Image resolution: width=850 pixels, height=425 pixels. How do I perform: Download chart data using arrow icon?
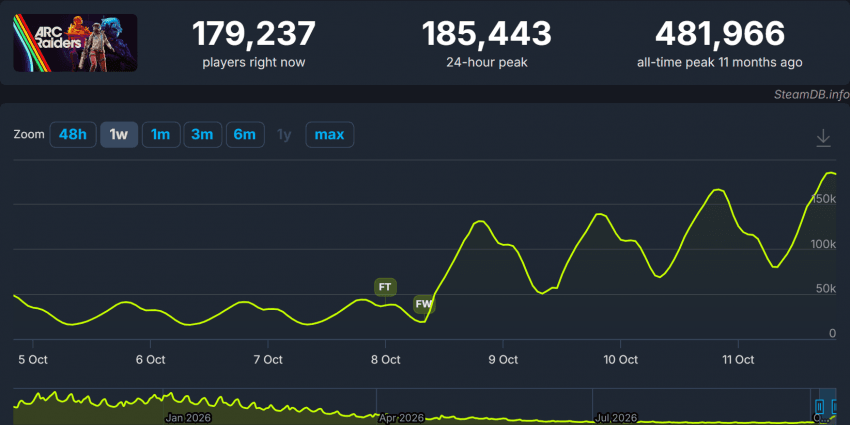(823, 138)
